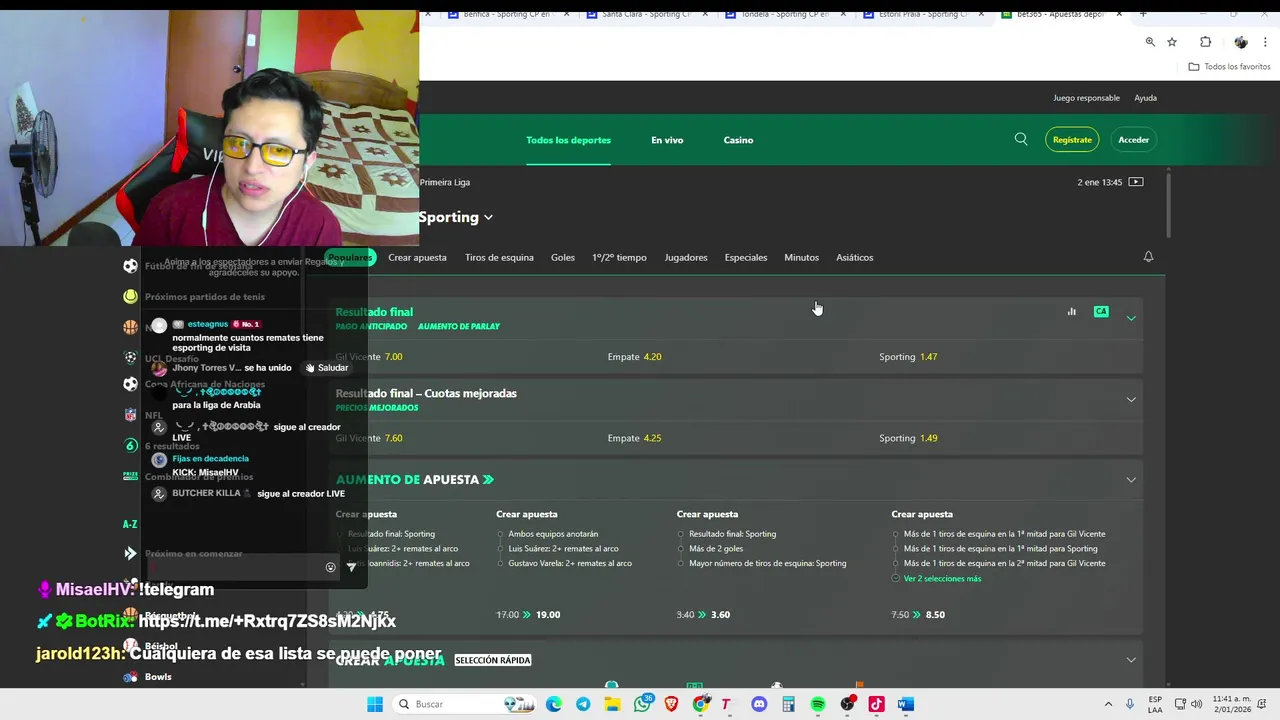Click the NFL sidebar icon
The image size is (1280, 720).
130,415
